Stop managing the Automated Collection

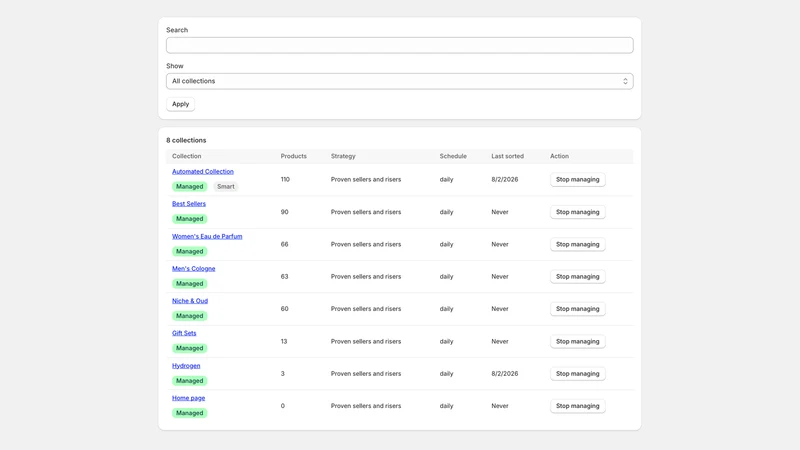pos(578,180)
